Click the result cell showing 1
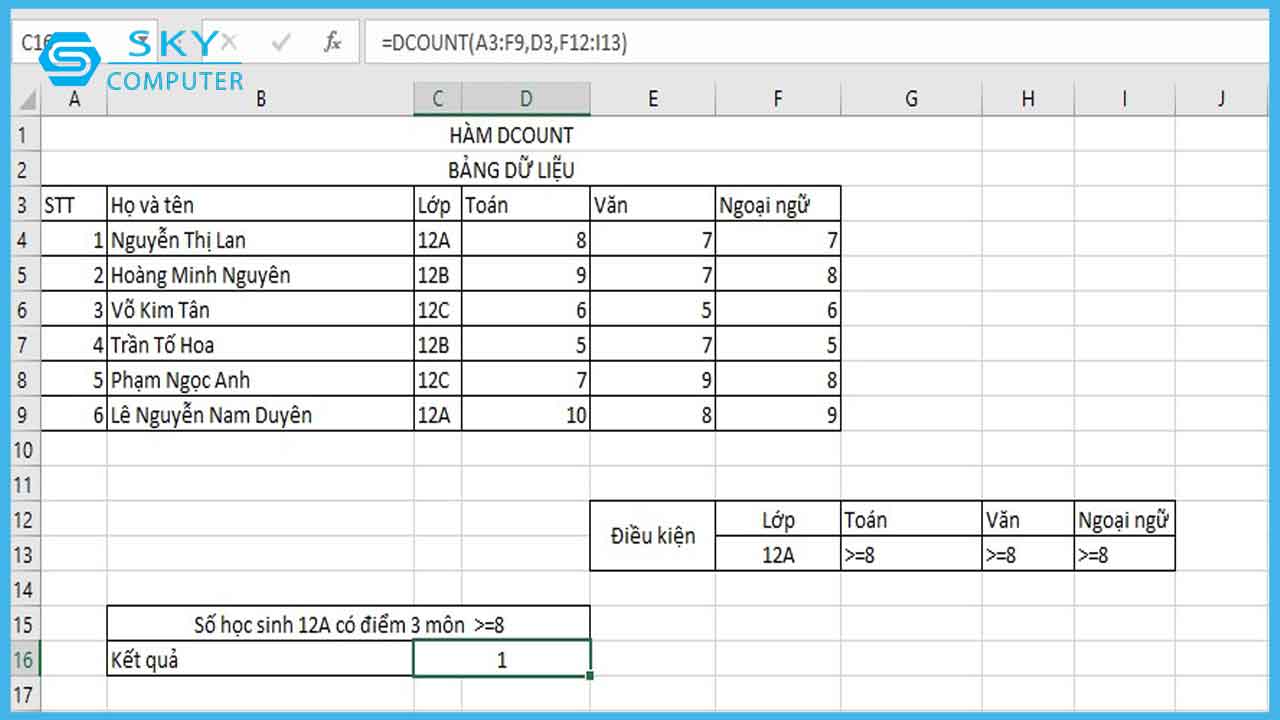This screenshot has height=720, width=1280. pos(502,659)
